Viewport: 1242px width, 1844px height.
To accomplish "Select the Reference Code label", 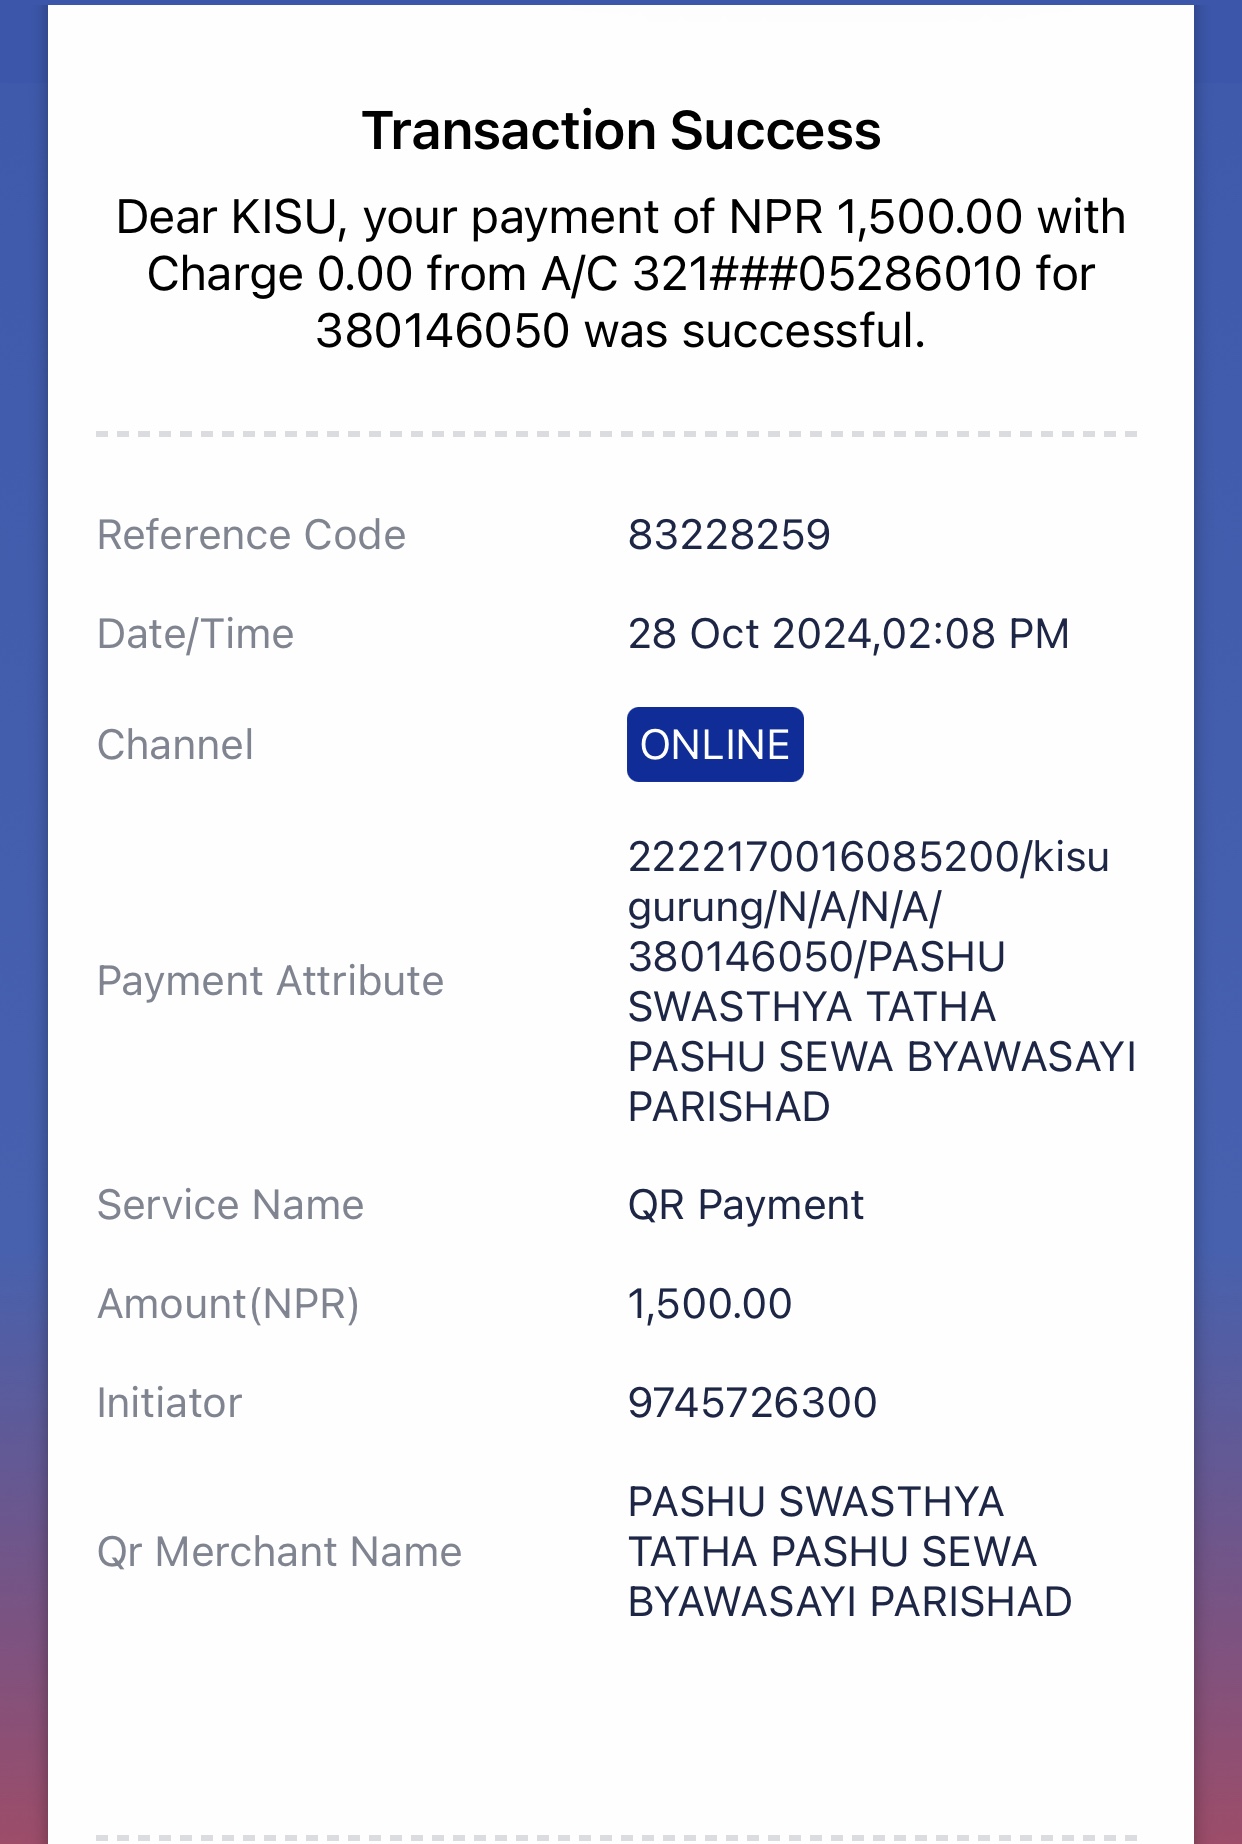I will [x=251, y=535].
